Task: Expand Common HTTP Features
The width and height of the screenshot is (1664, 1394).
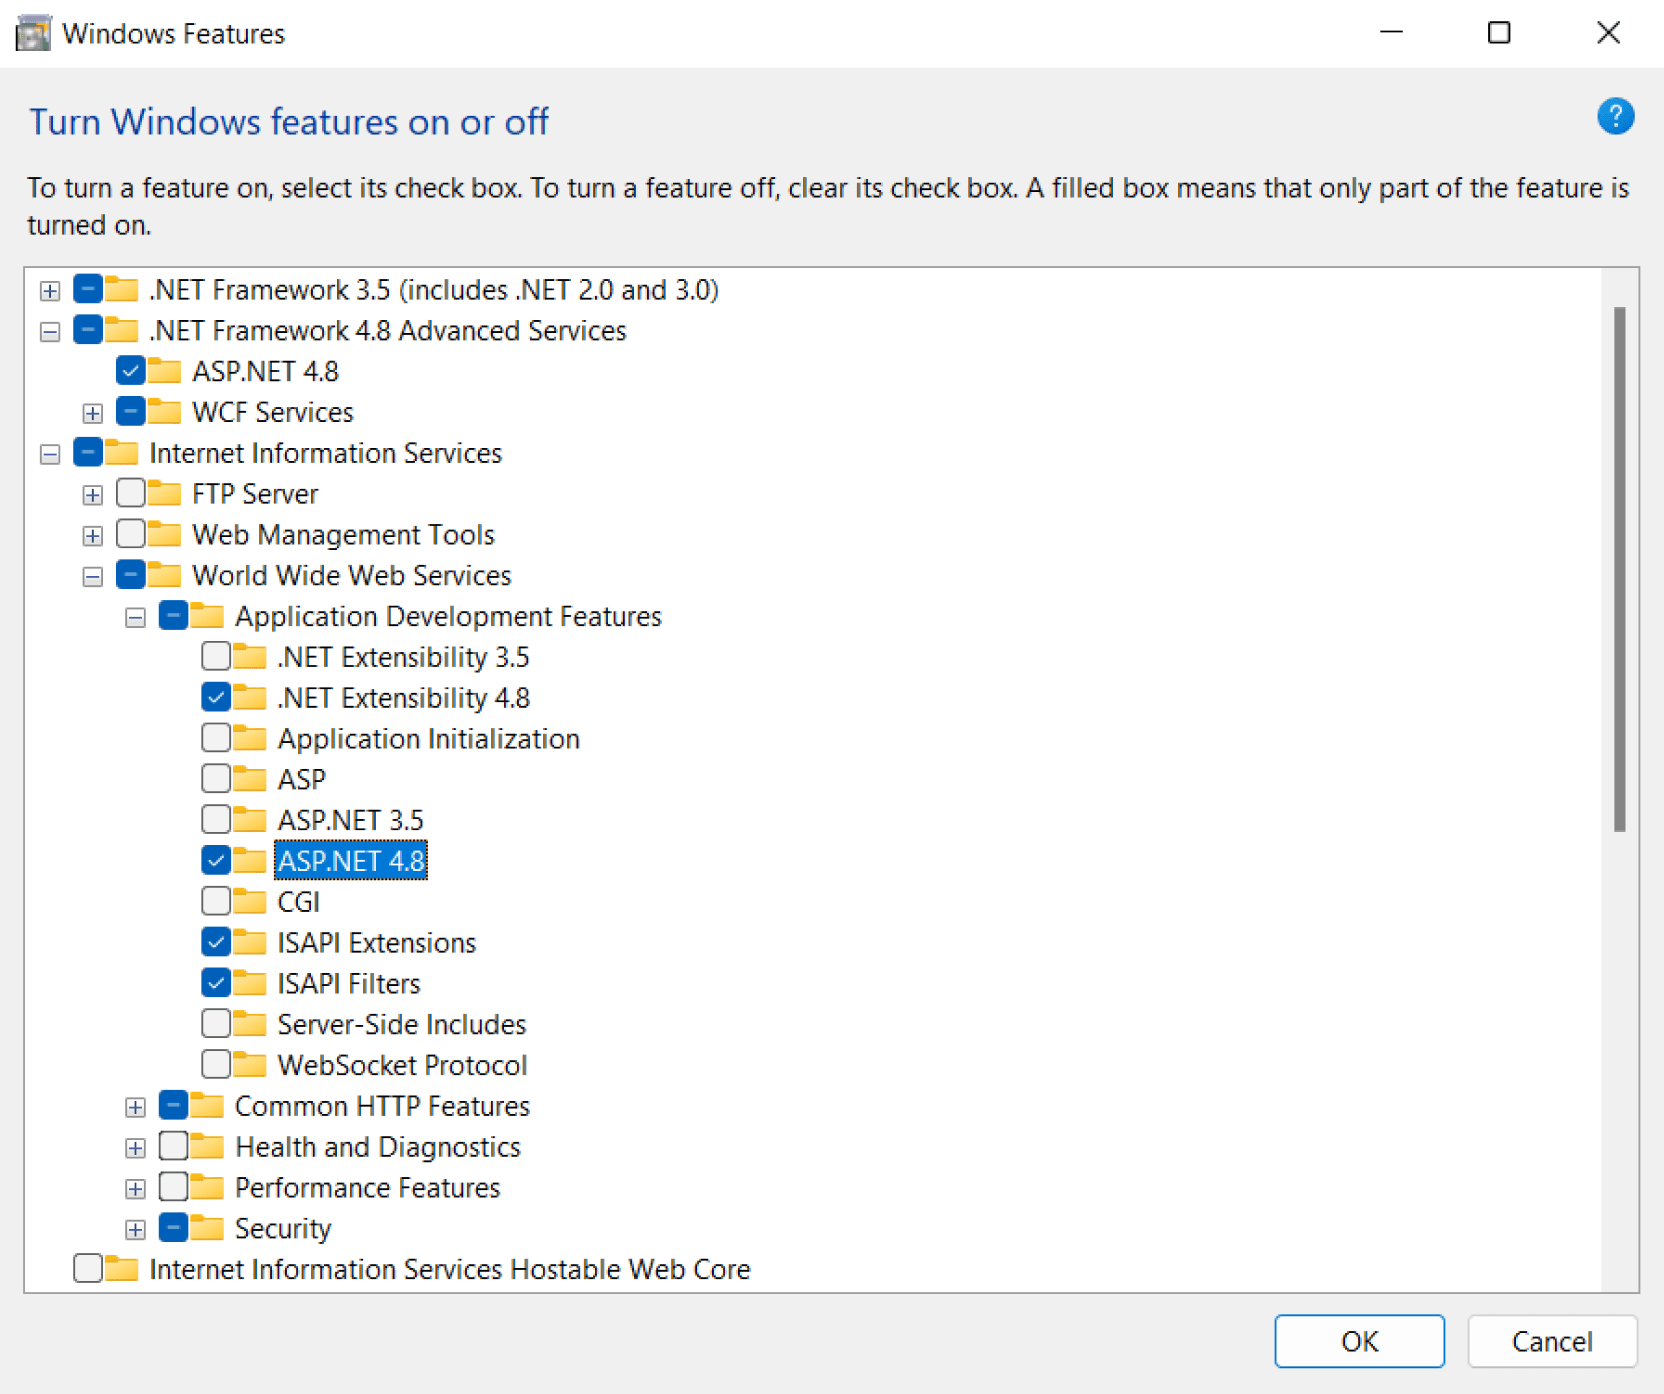Action: tap(135, 1107)
